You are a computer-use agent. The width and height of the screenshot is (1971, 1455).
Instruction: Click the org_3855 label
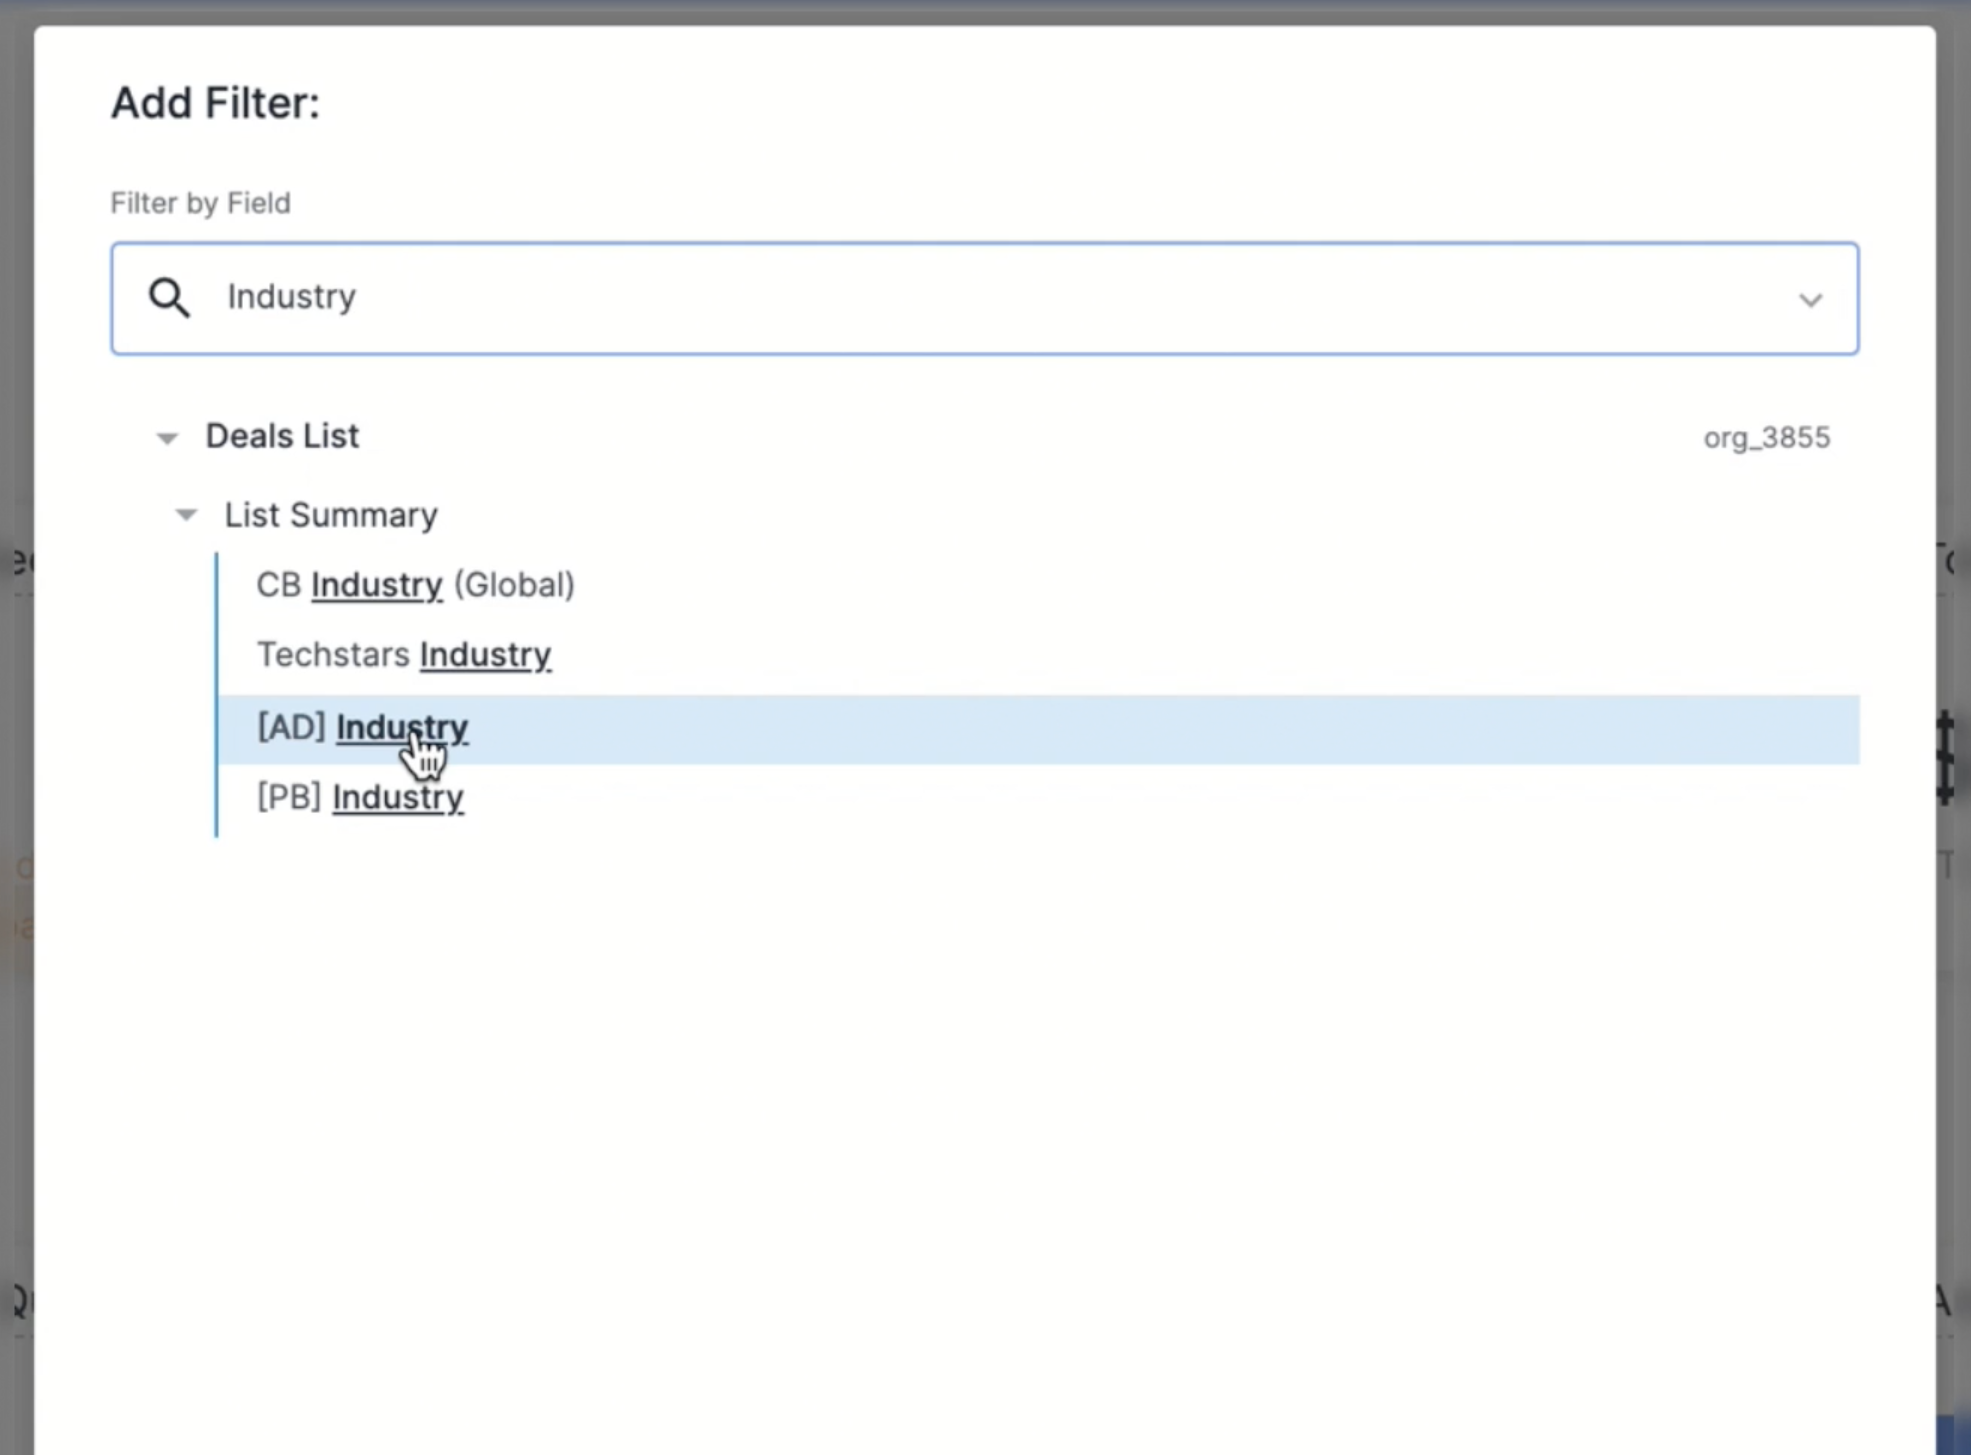[x=1766, y=437]
